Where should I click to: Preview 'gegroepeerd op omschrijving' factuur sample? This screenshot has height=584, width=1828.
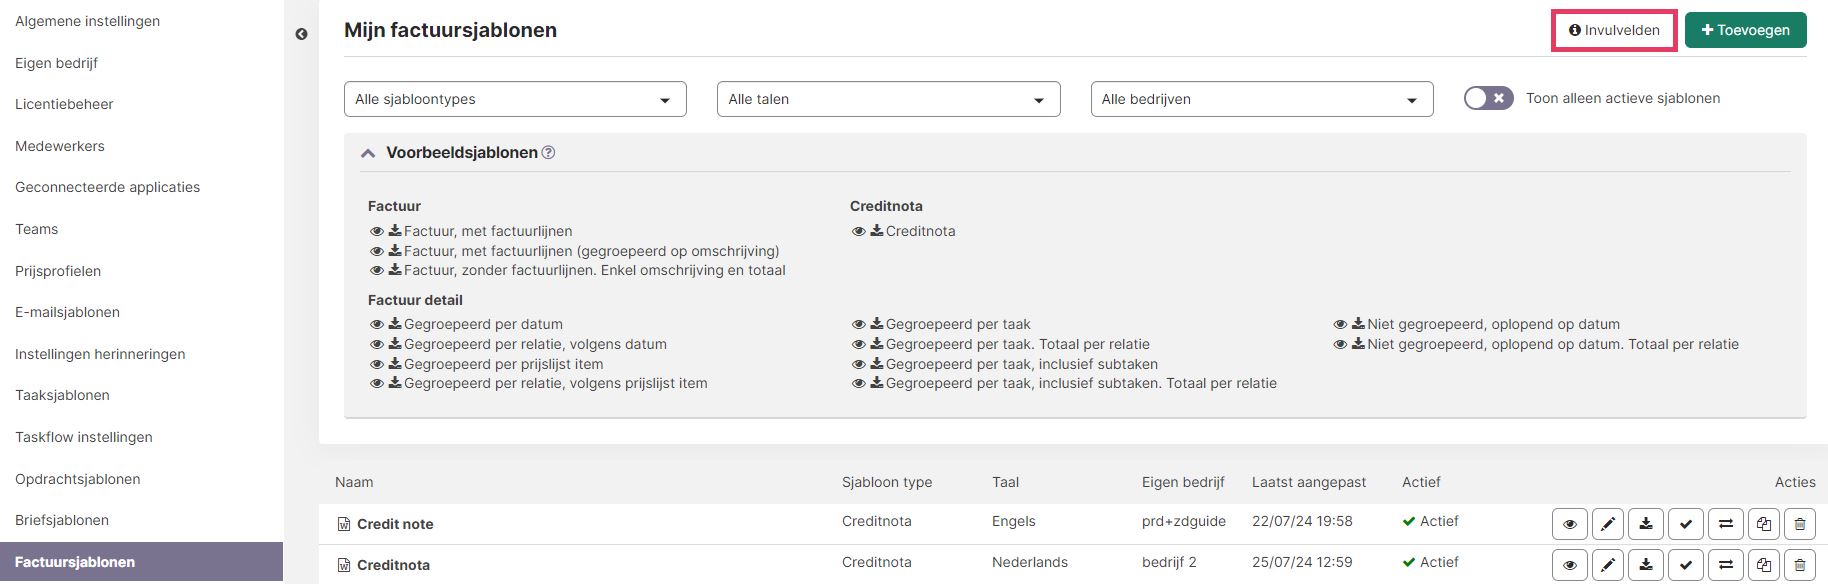point(377,252)
